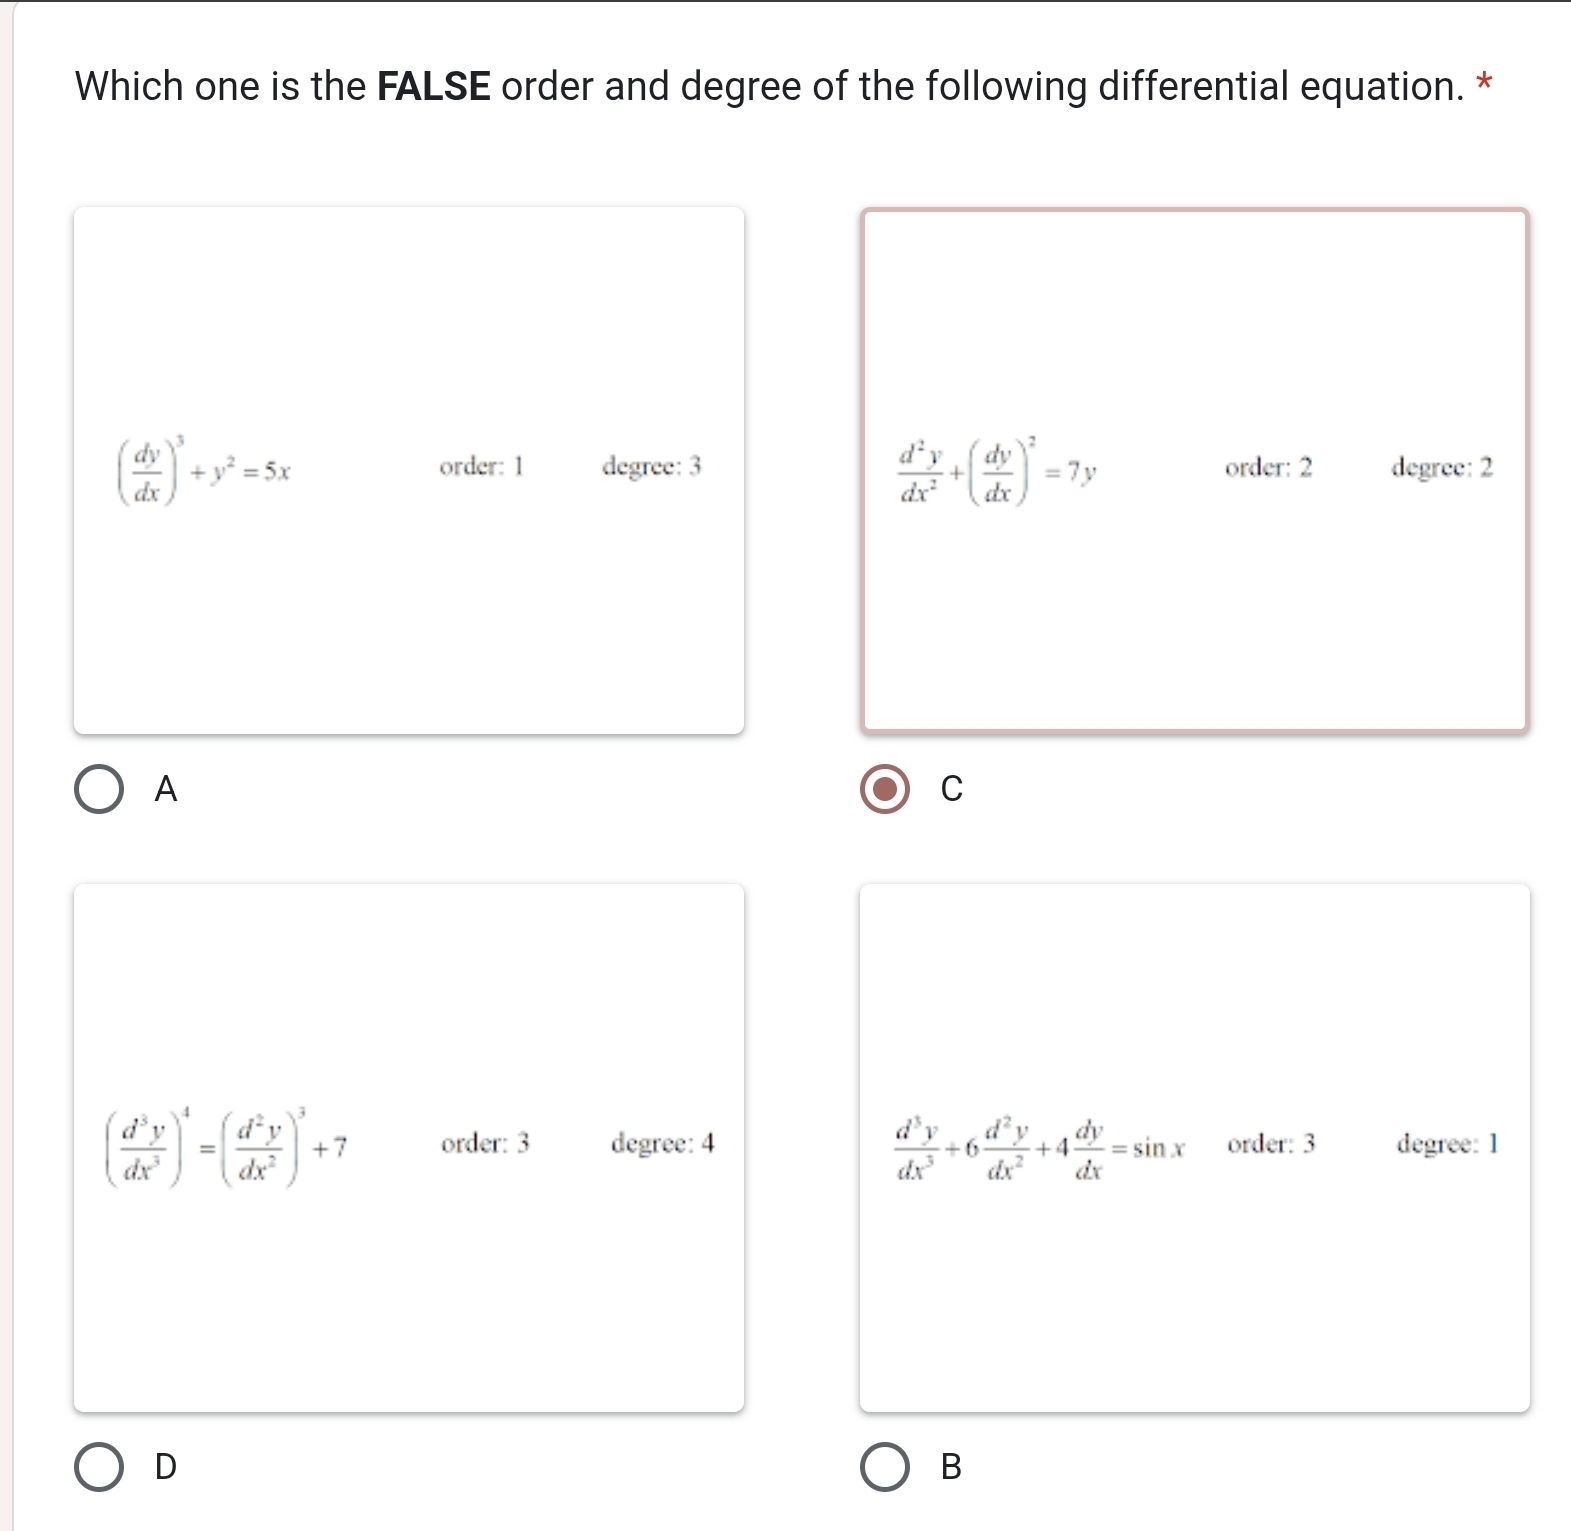Viewport: 1571px width, 1531px height.
Task: Click the equation ending in = sin x
Action: click(x=1040, y=1148)
